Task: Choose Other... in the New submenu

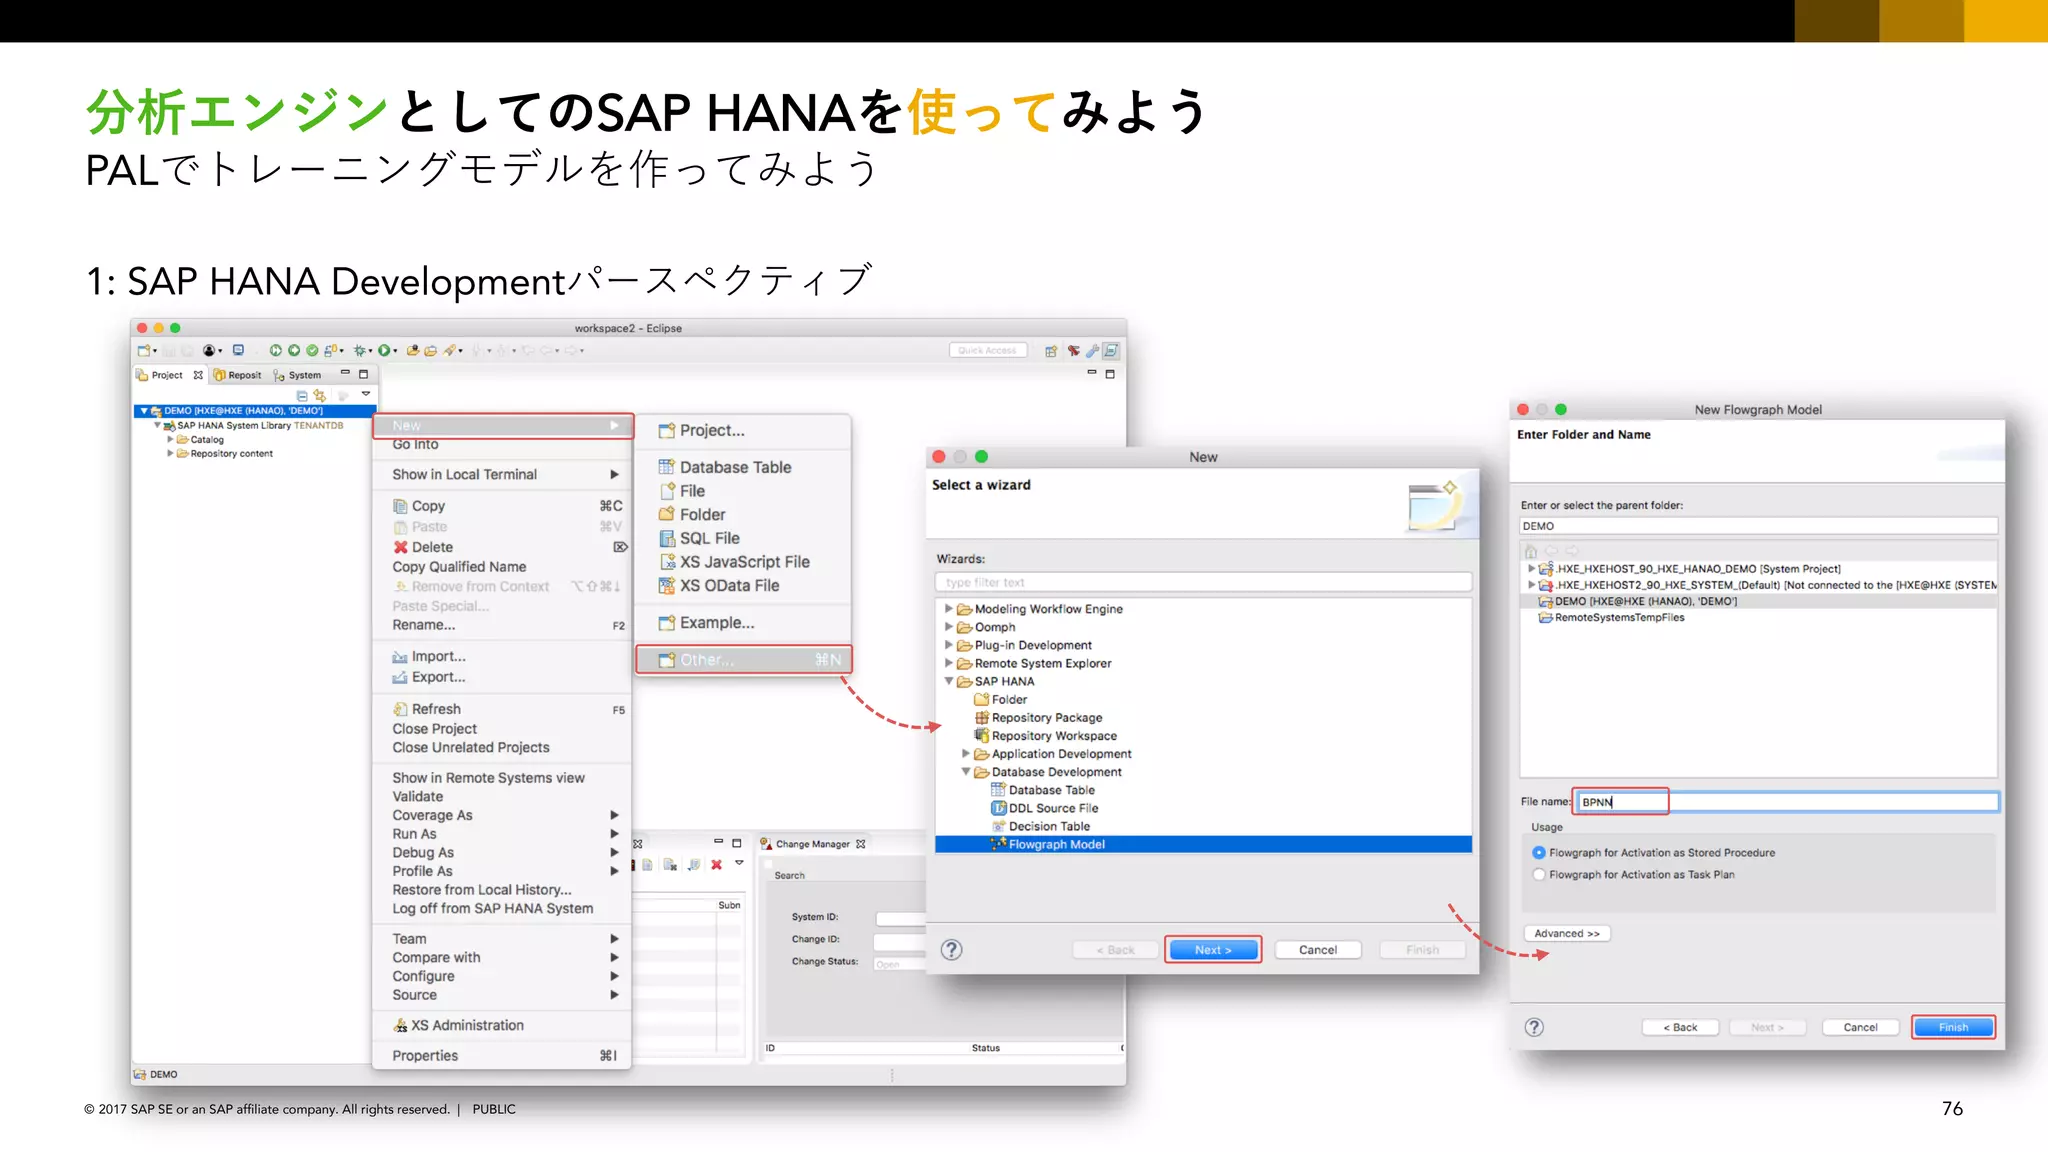Action: pos(744,660)
